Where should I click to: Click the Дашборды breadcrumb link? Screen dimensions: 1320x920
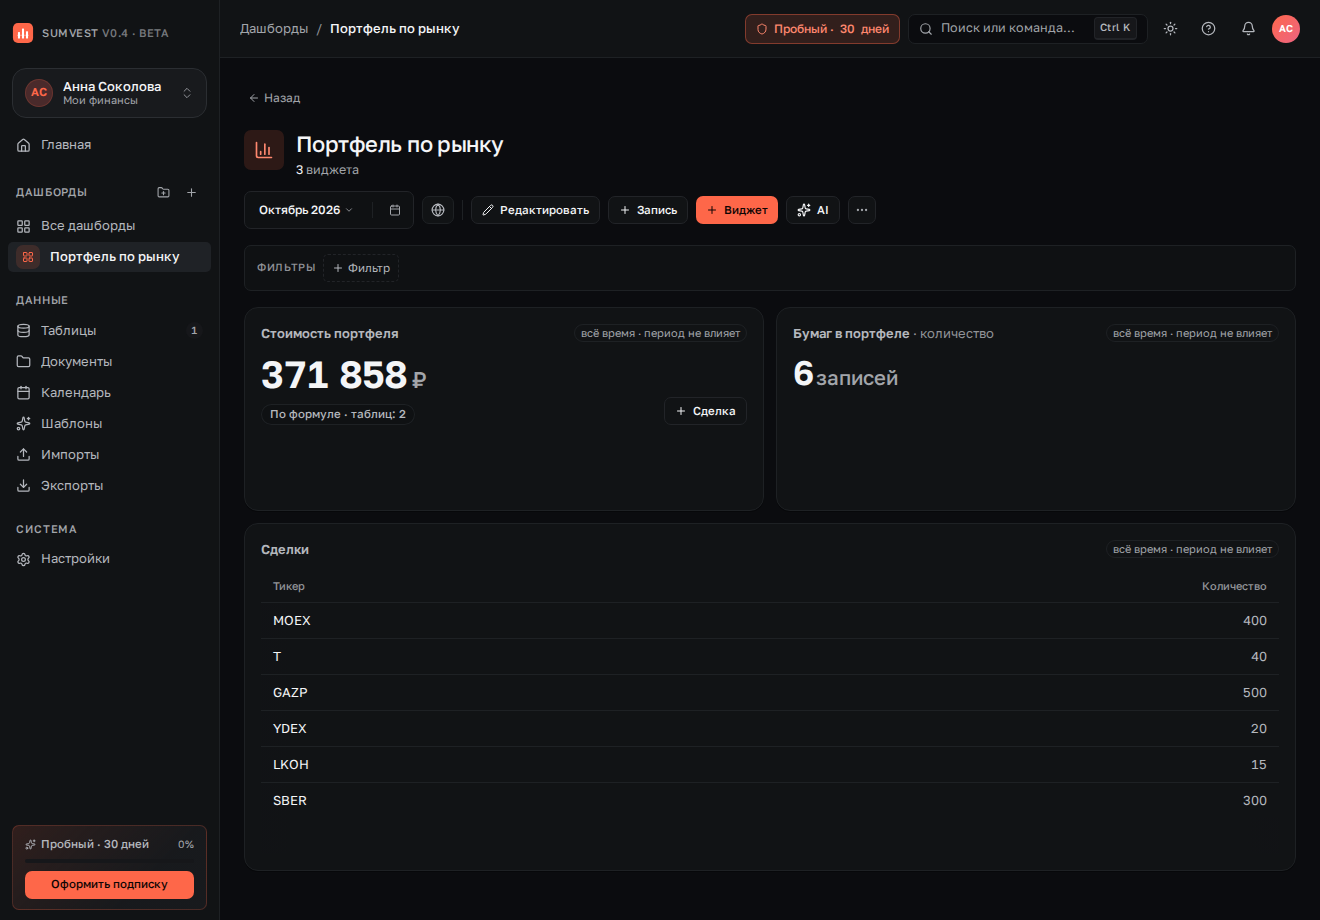click(274, 29)
